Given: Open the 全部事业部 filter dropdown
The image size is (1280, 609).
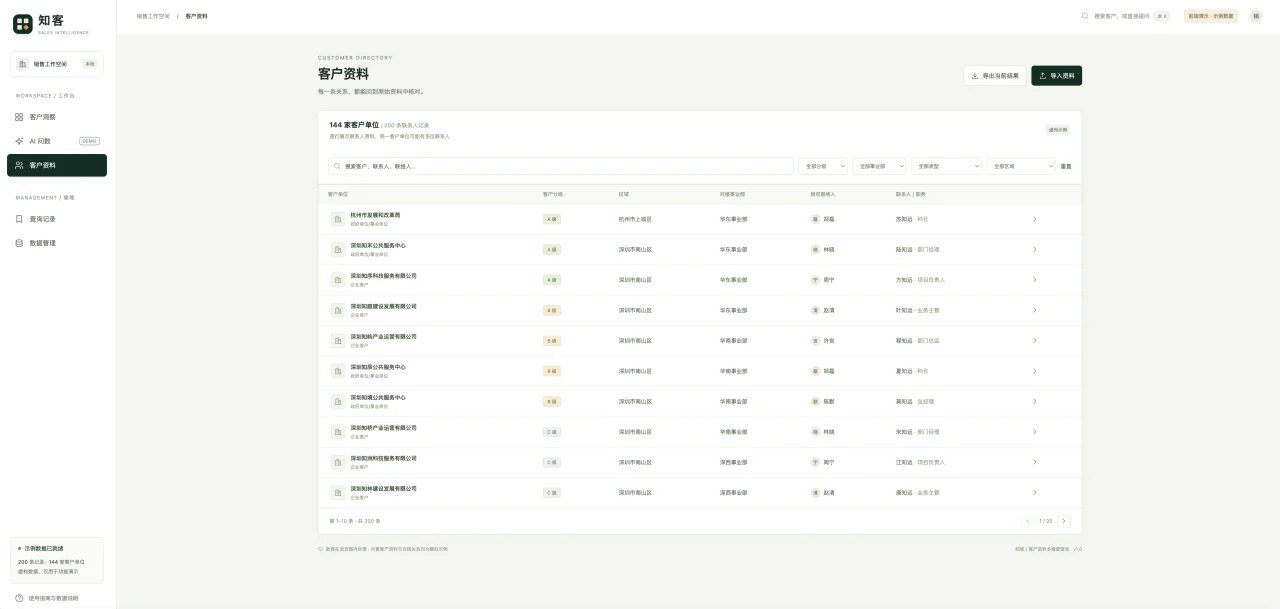Looking at the screenshot, I should coord(880,166).
